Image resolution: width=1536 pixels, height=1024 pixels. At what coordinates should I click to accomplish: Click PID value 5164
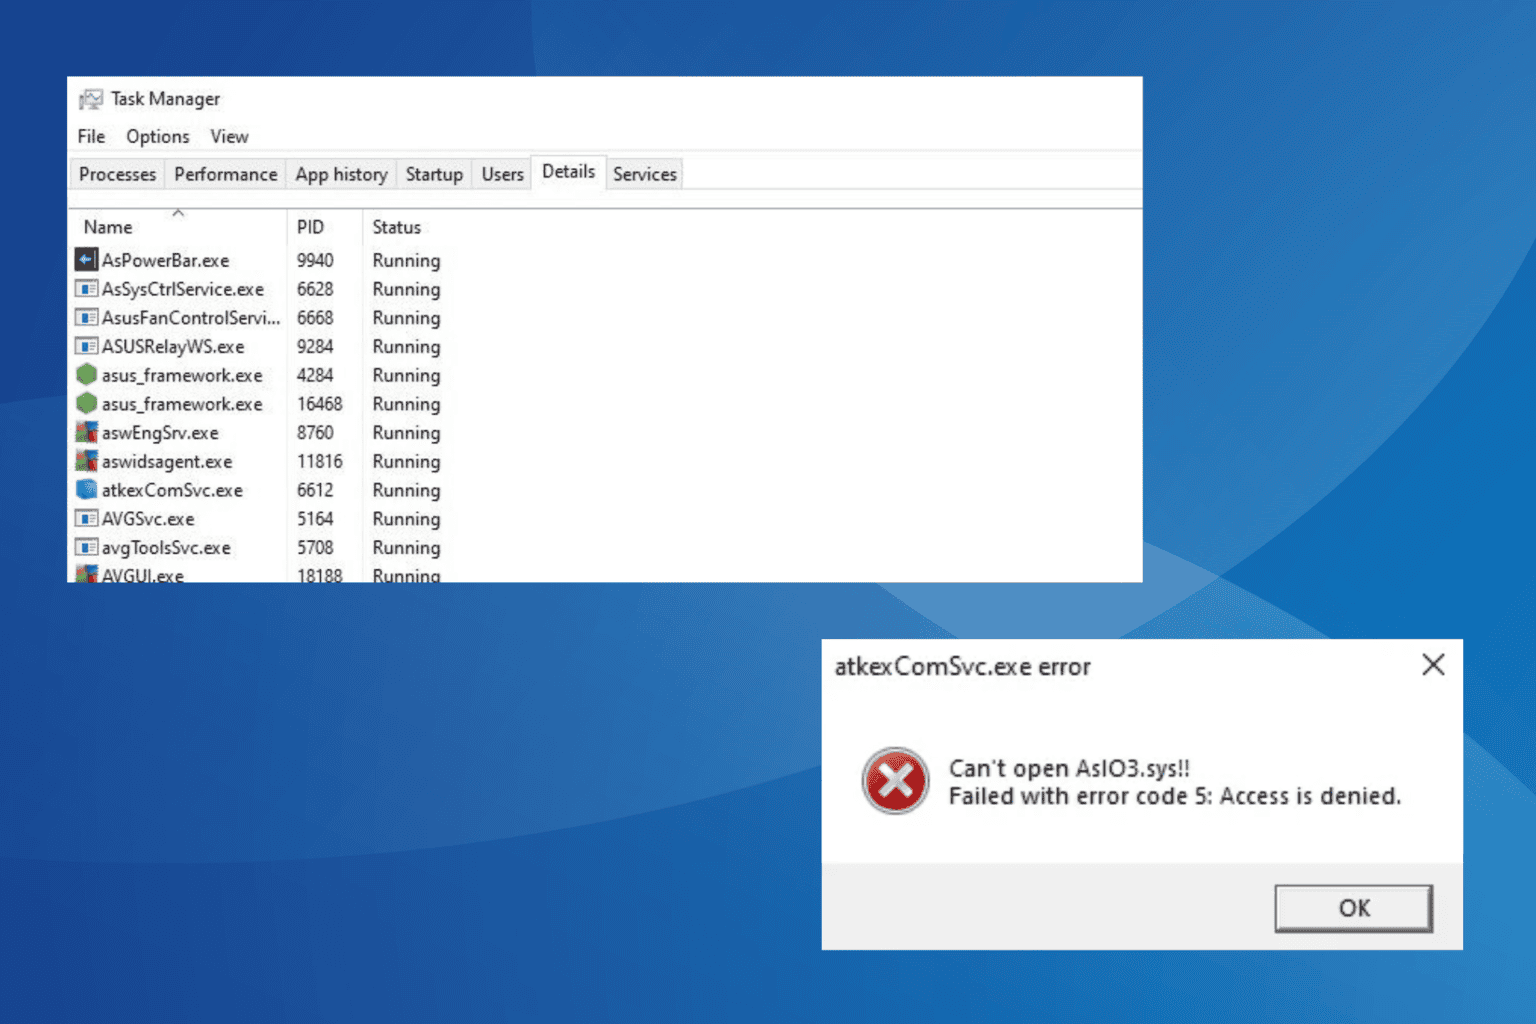click(315, 519)
